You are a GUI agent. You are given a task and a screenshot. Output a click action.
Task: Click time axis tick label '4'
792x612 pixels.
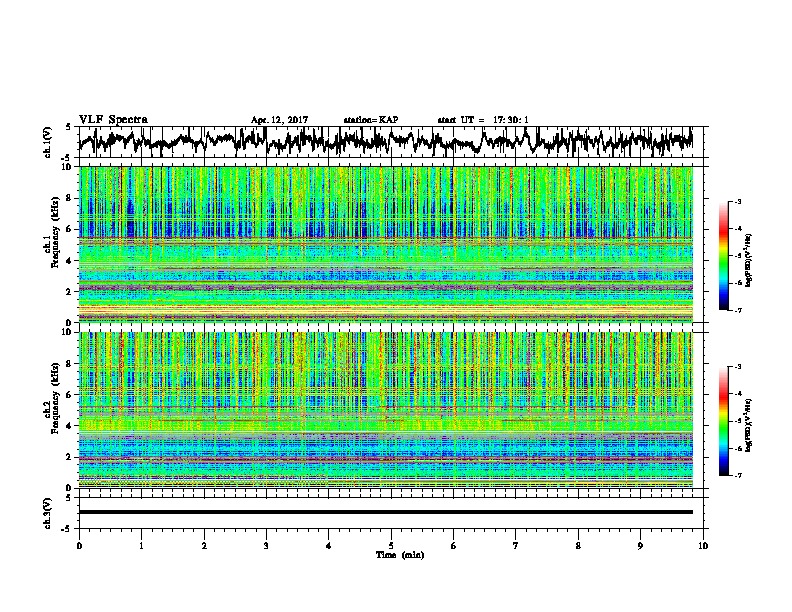[x=329, y=546]
